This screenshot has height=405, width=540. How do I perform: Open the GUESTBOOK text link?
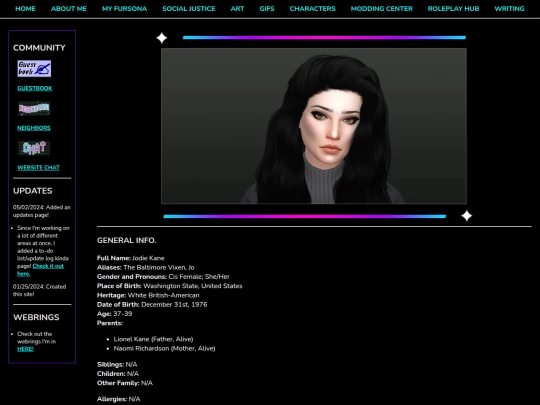coord(35,89)
